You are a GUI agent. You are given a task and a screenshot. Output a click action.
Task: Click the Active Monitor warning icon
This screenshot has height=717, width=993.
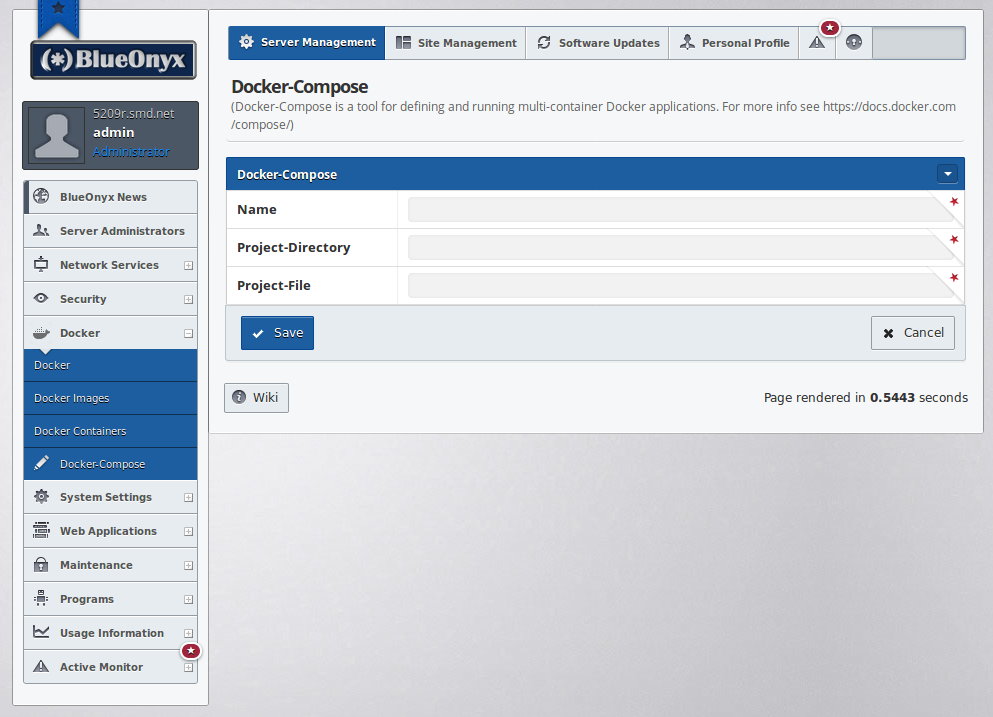click(x=41, y=666)
